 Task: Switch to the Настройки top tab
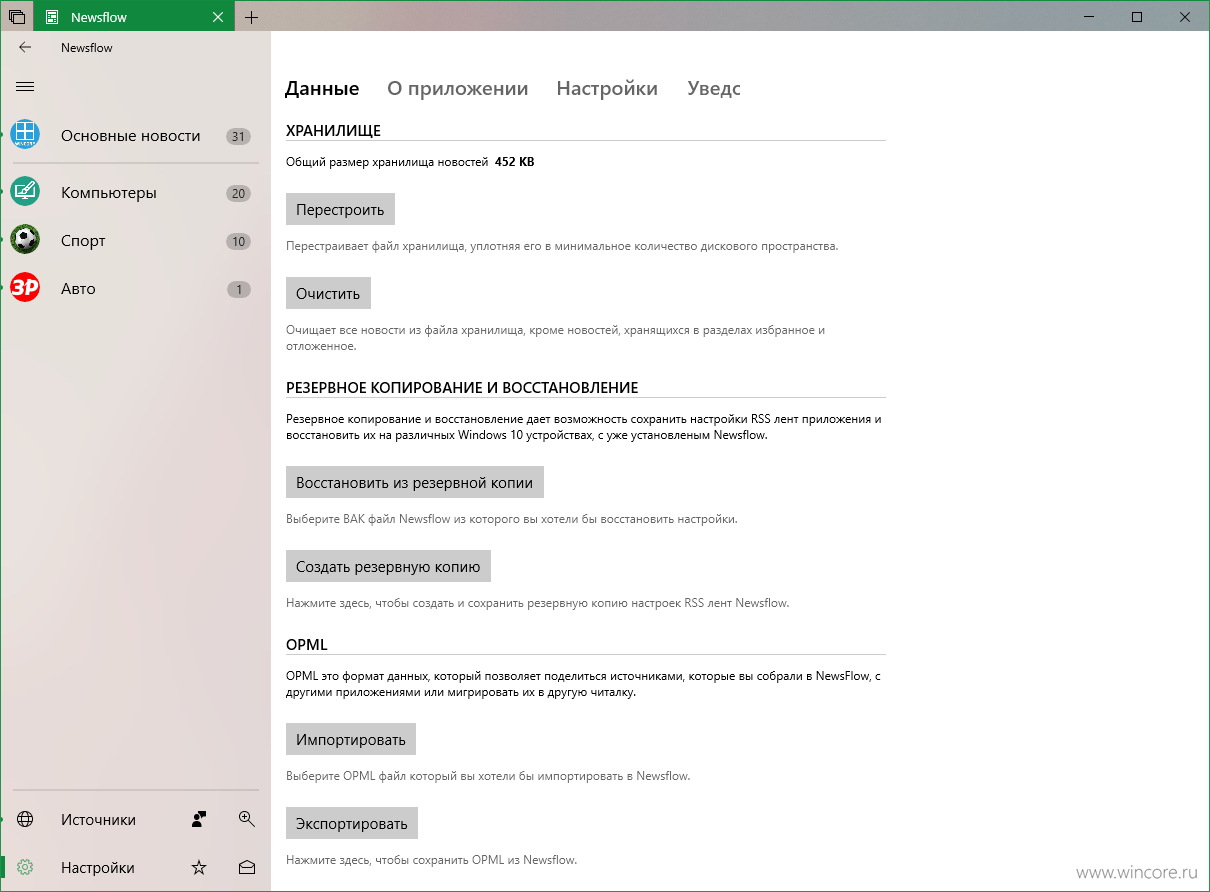pyautogui.click(x=607, y=88)
